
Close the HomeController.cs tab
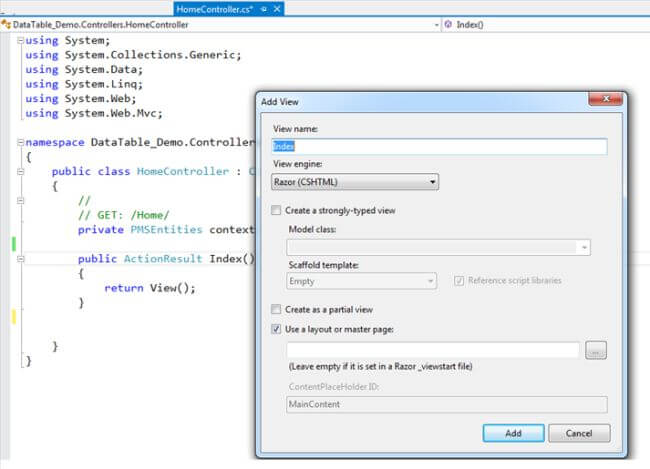277,9
